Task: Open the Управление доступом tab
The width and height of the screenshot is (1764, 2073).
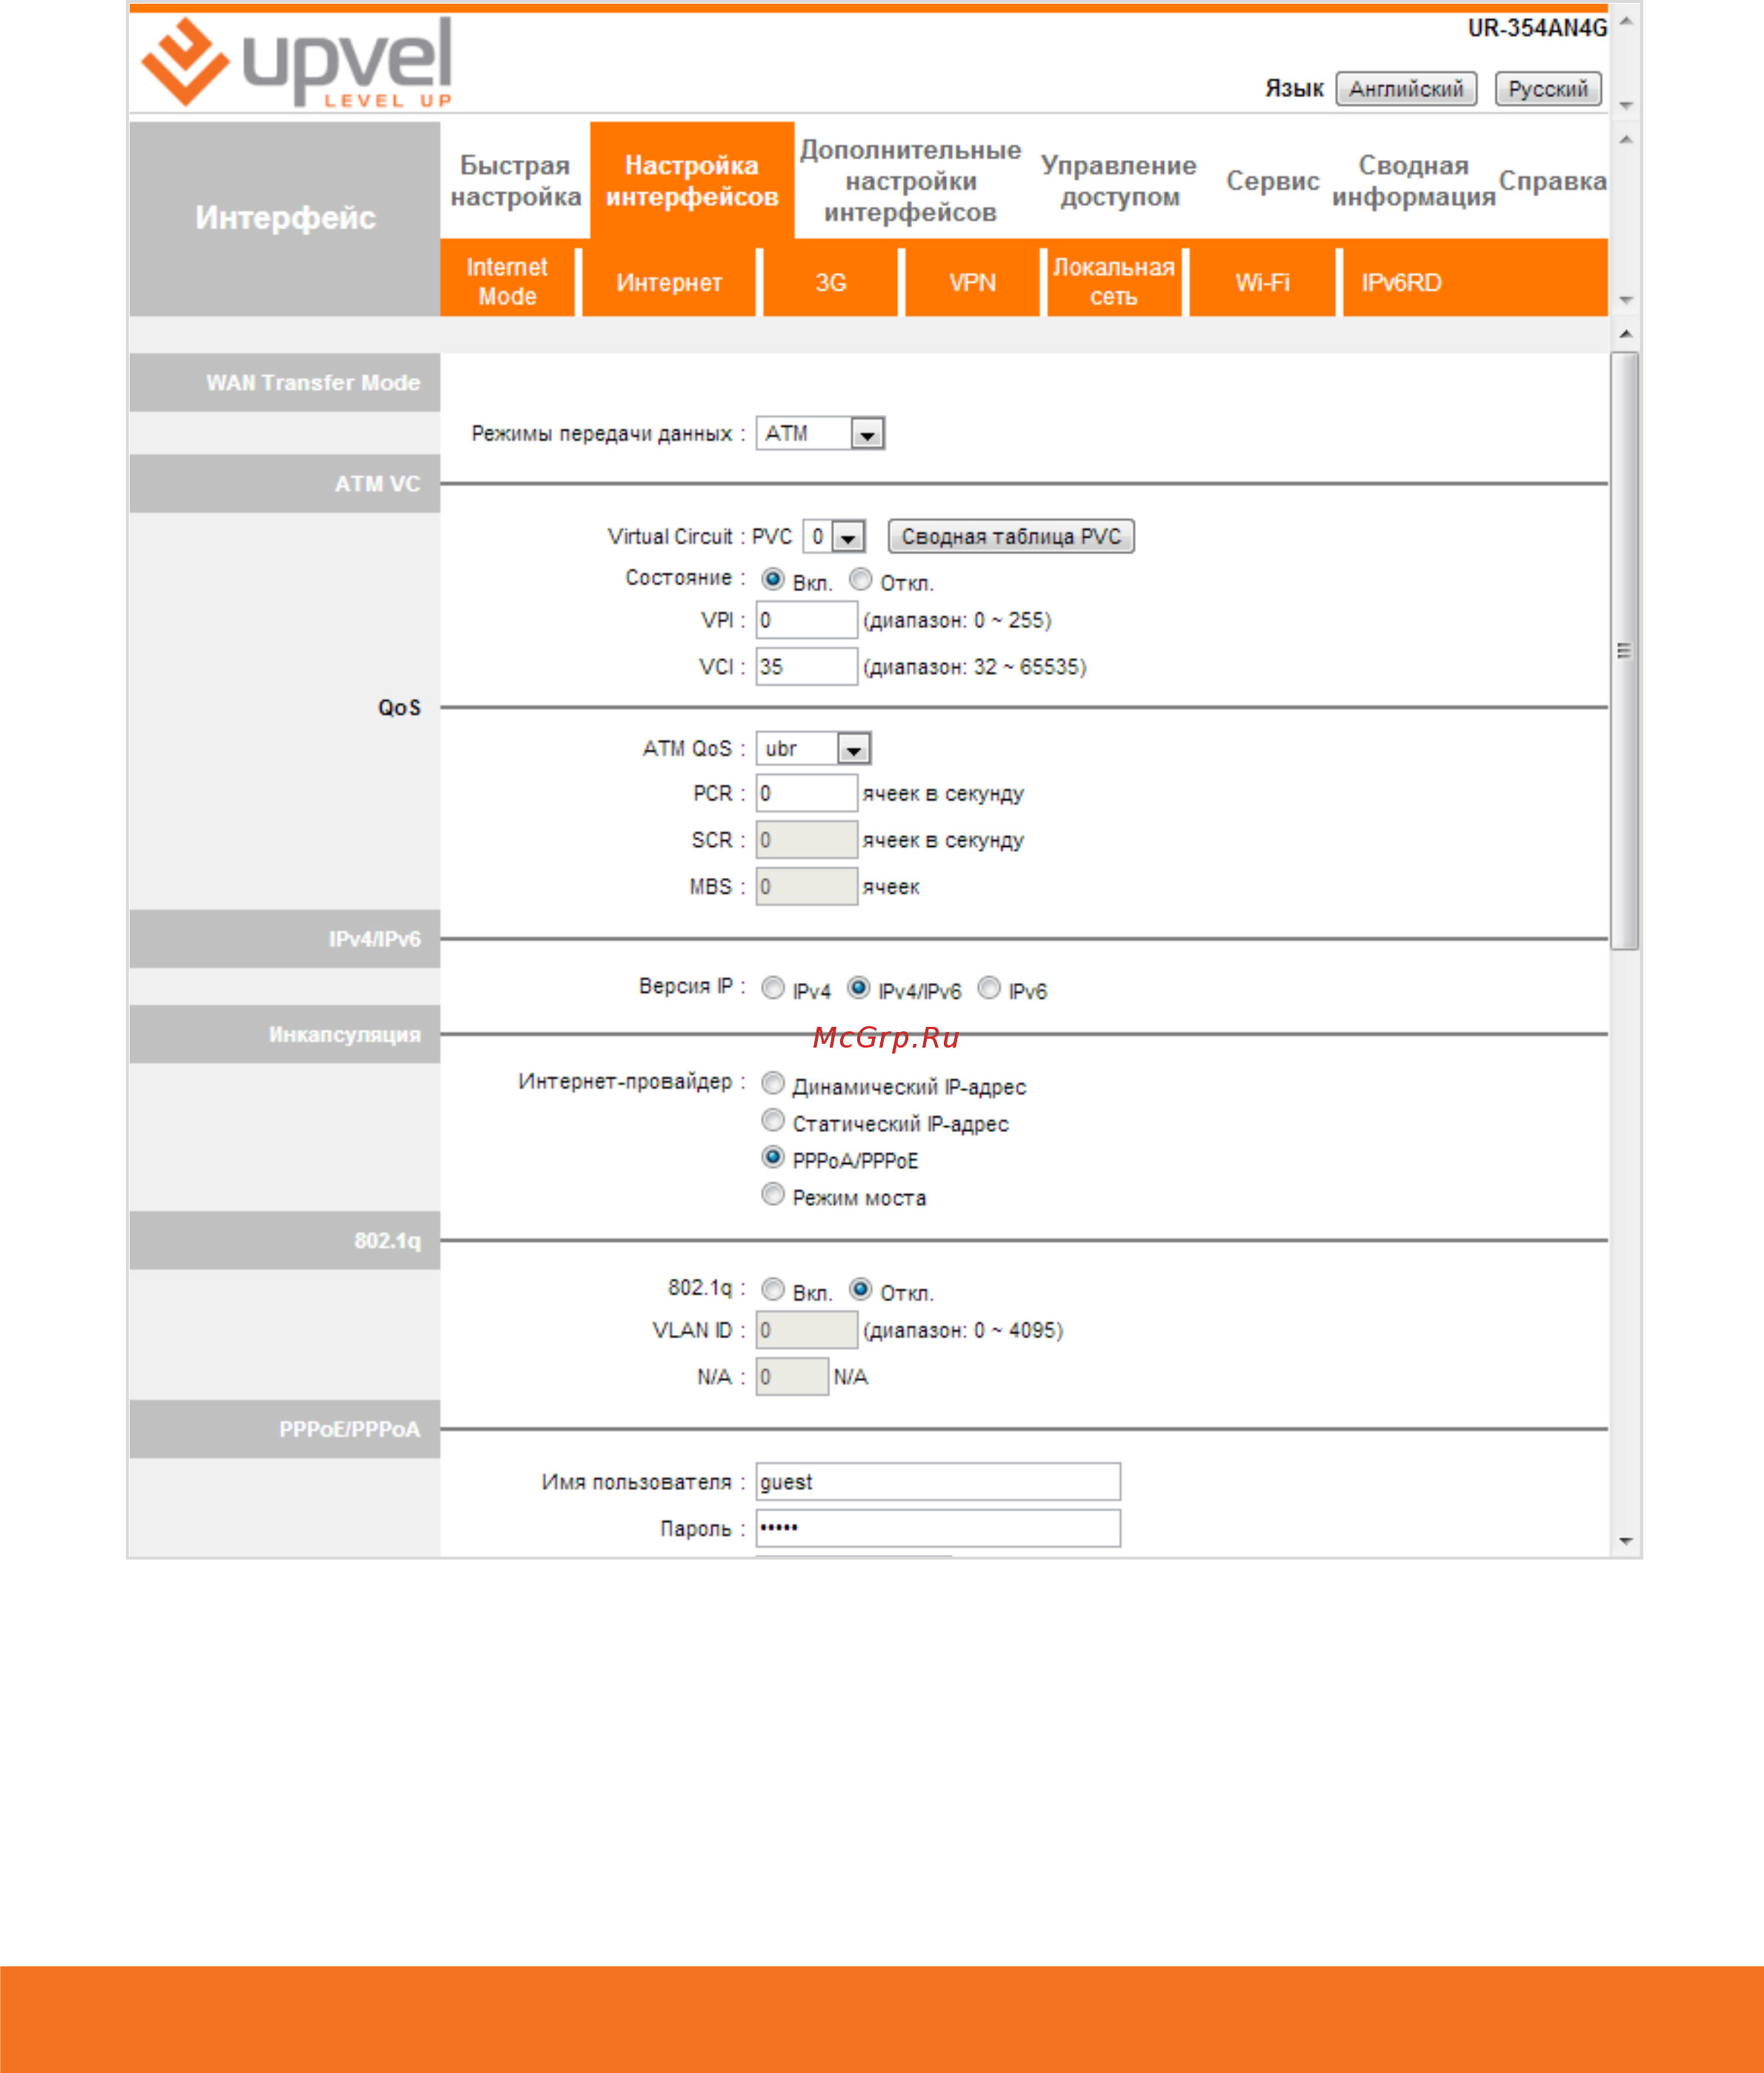Action: point(1119,181)
